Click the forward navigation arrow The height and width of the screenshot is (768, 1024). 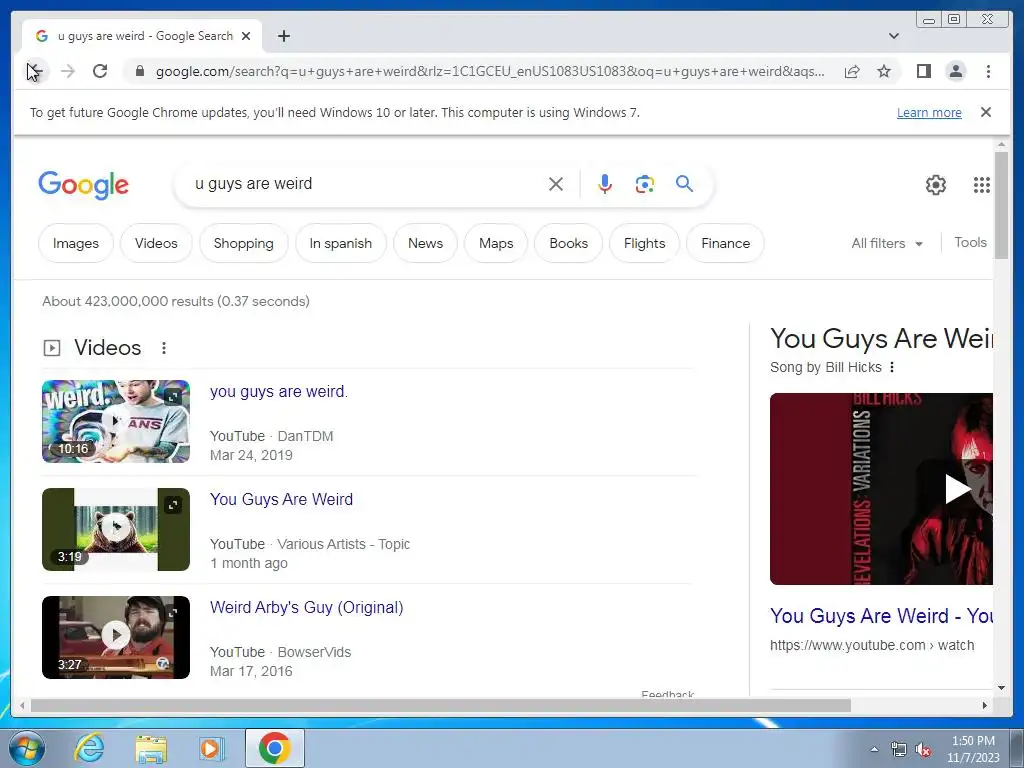68,71
